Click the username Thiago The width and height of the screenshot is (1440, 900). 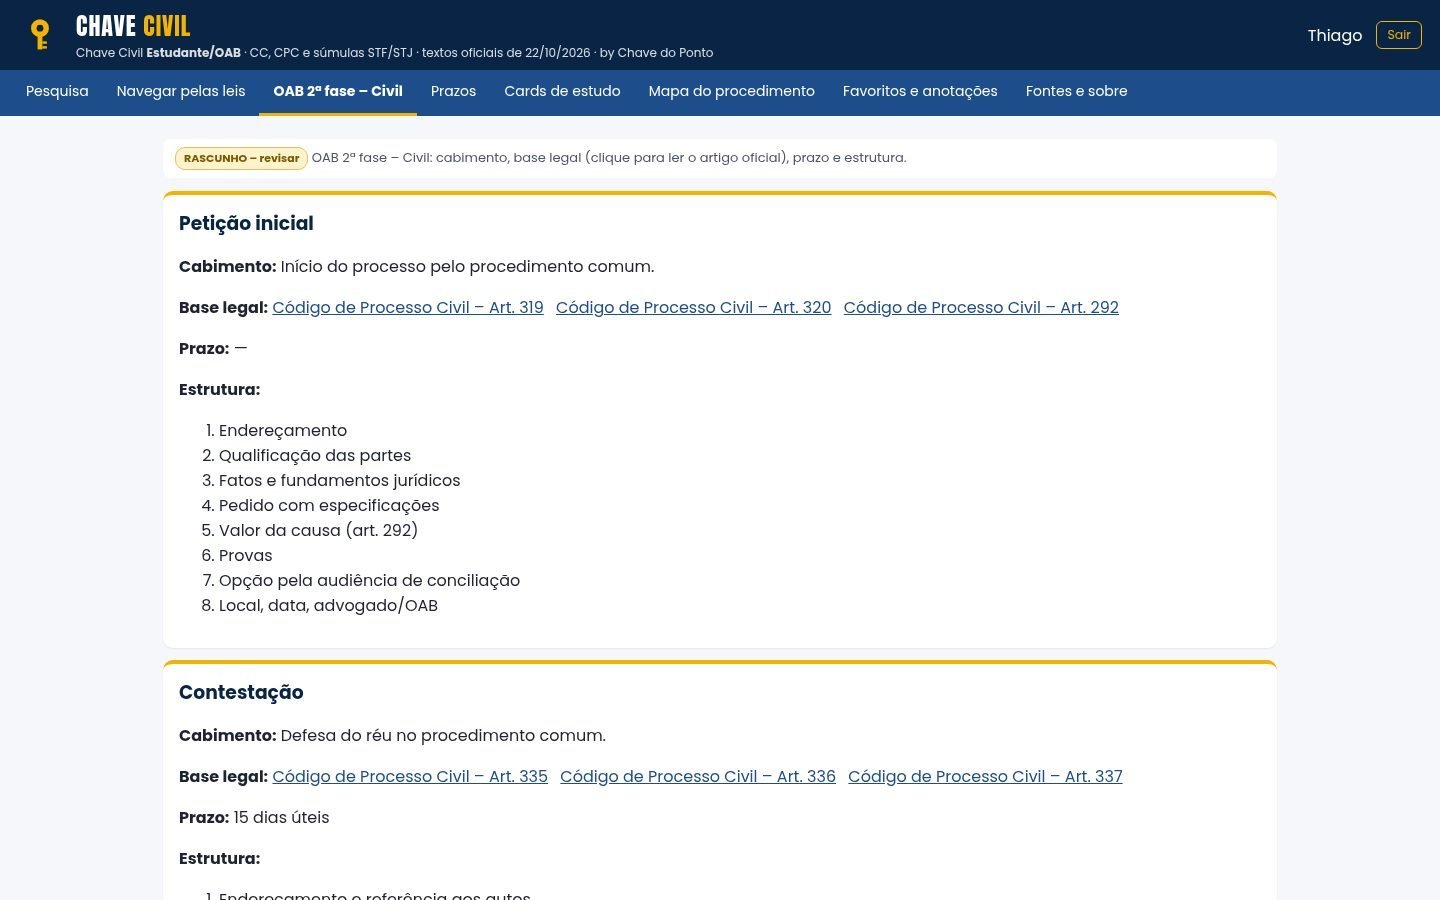(x=1335, y=36)
